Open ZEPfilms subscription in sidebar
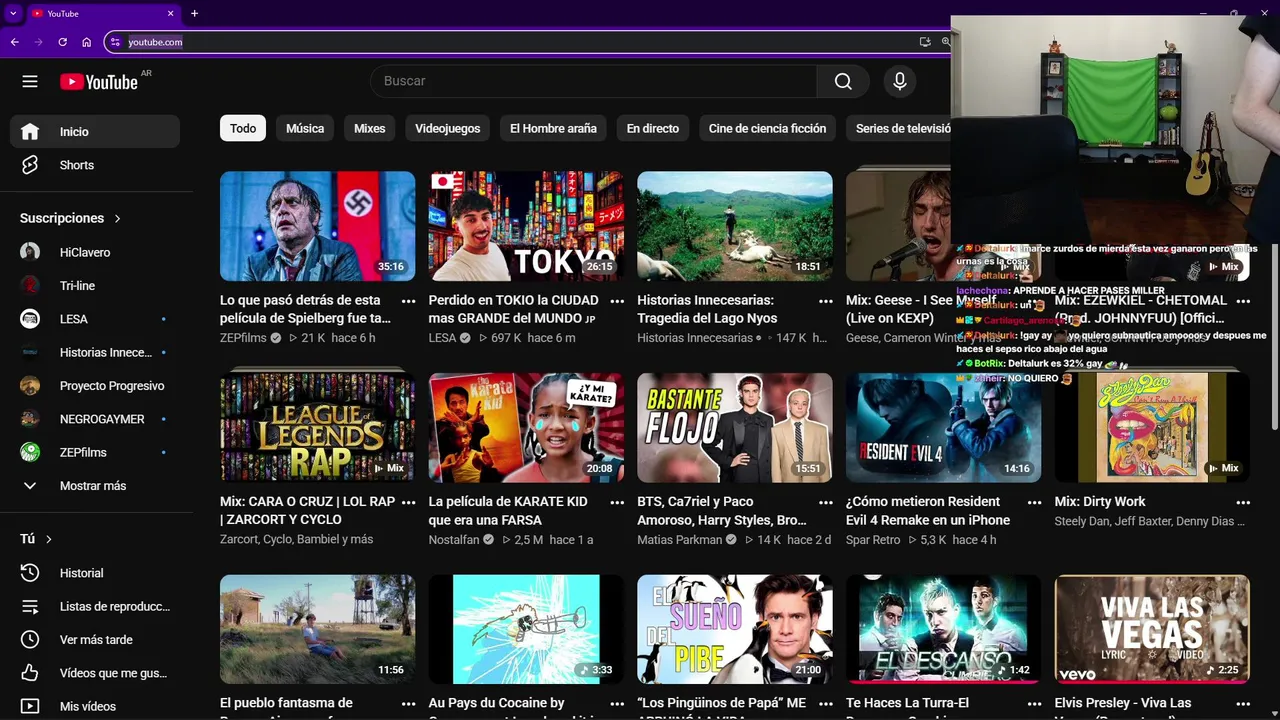The image size is (1280, 720). (x=95, y=452)
